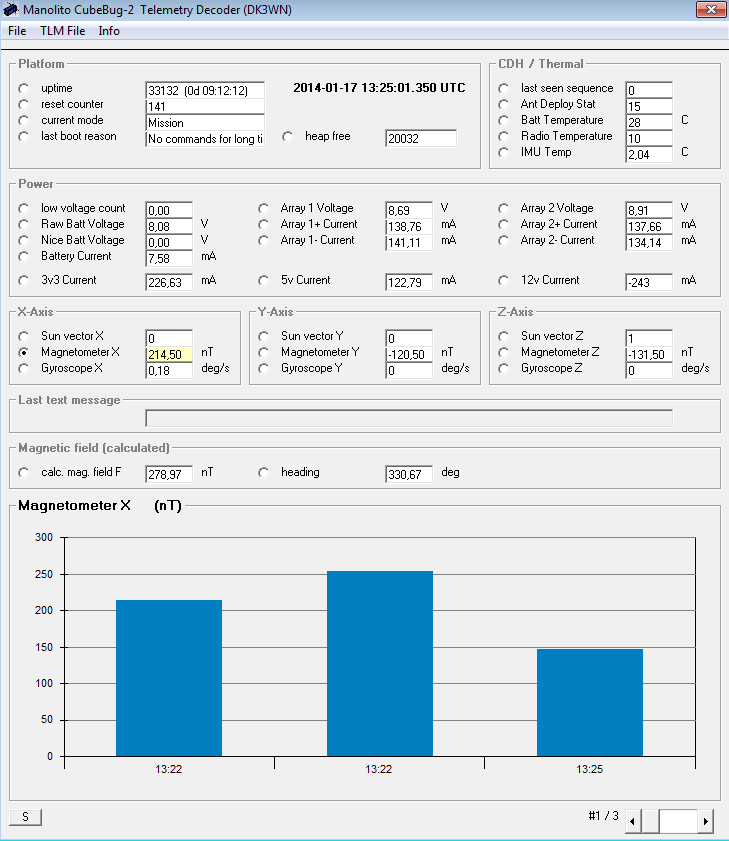Click the Raw Batt Voltage value 8,08
Image resolution: width=729 pixels, height=841 pixels.
tap(169, 226)
